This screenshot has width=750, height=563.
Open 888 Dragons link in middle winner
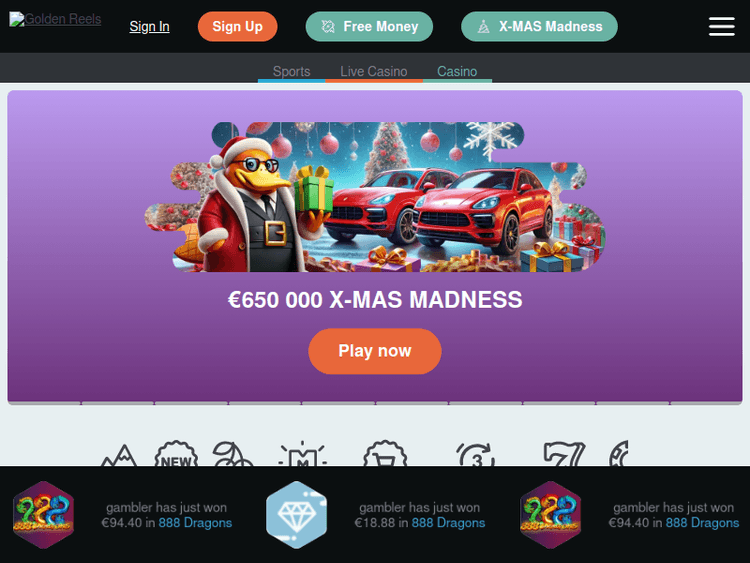[x=448, y=523]
